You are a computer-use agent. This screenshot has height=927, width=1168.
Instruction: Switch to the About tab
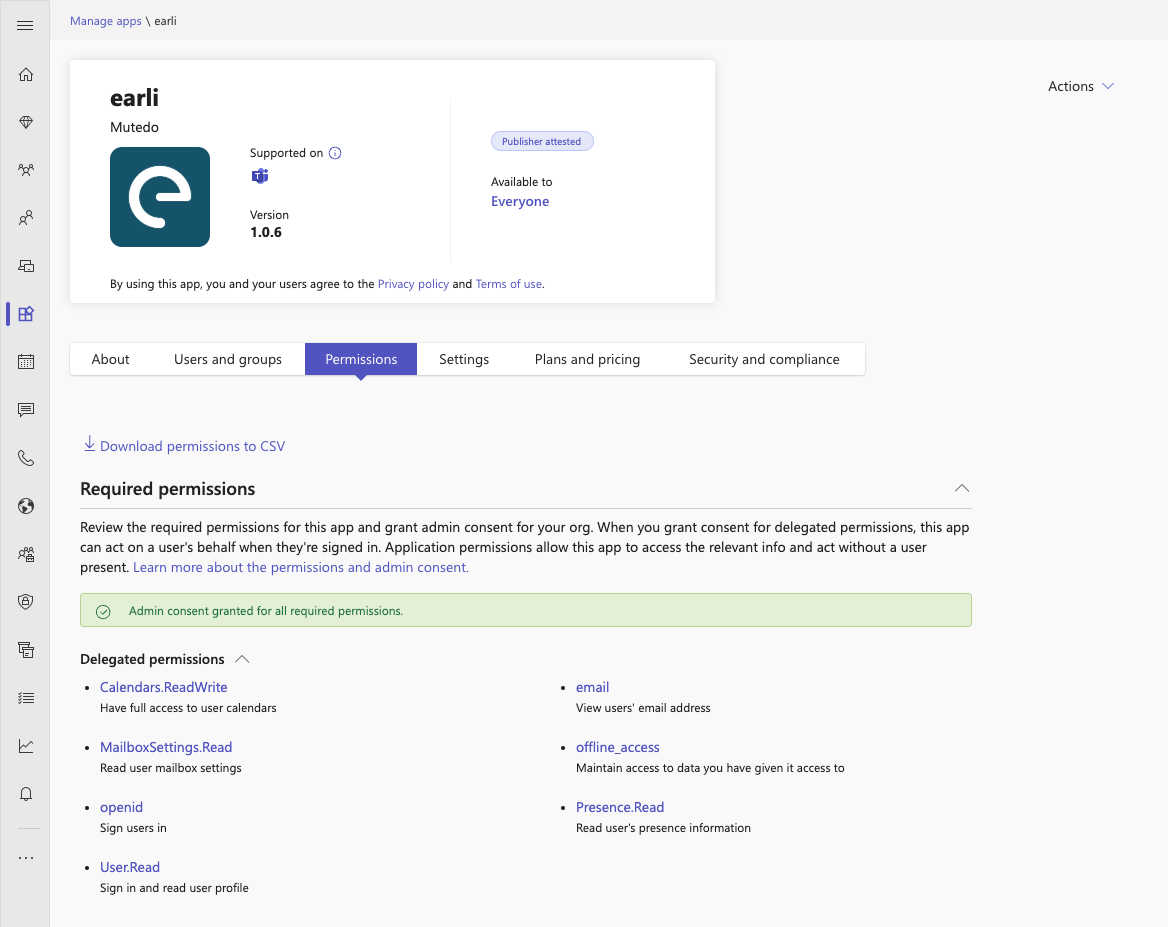point(110,359)
